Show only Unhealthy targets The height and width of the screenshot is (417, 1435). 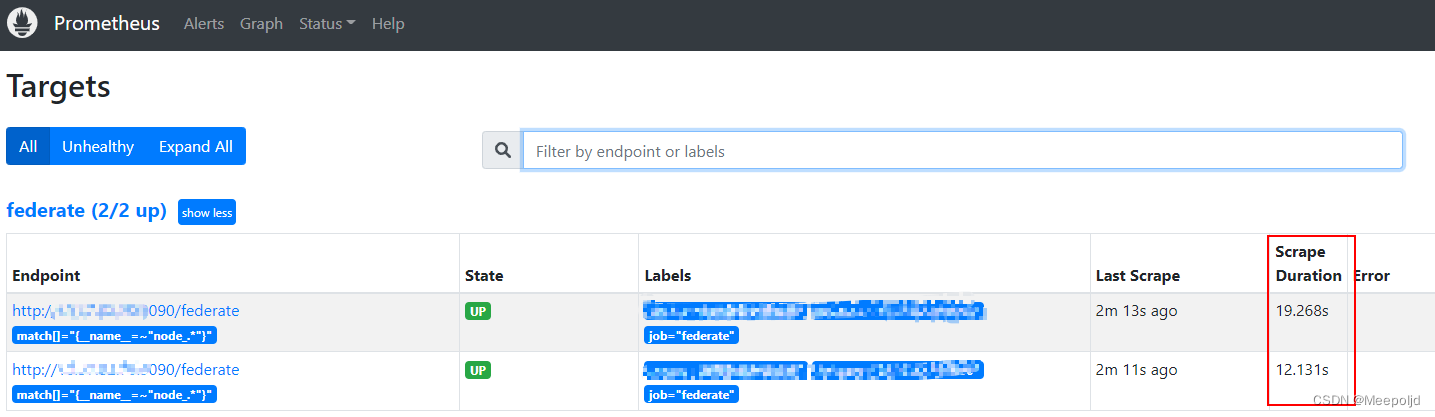pos(98,146)
